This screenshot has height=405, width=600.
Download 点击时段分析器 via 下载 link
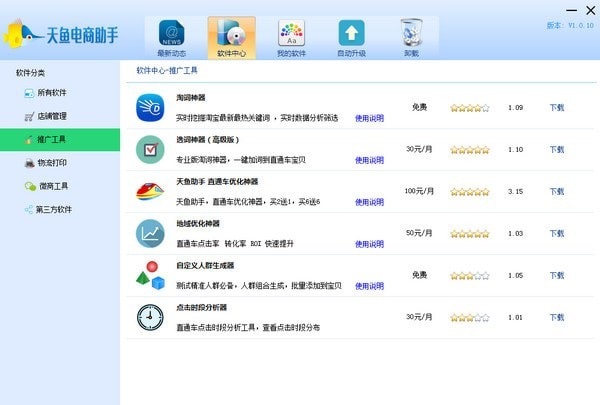click(x=557, y=317)
